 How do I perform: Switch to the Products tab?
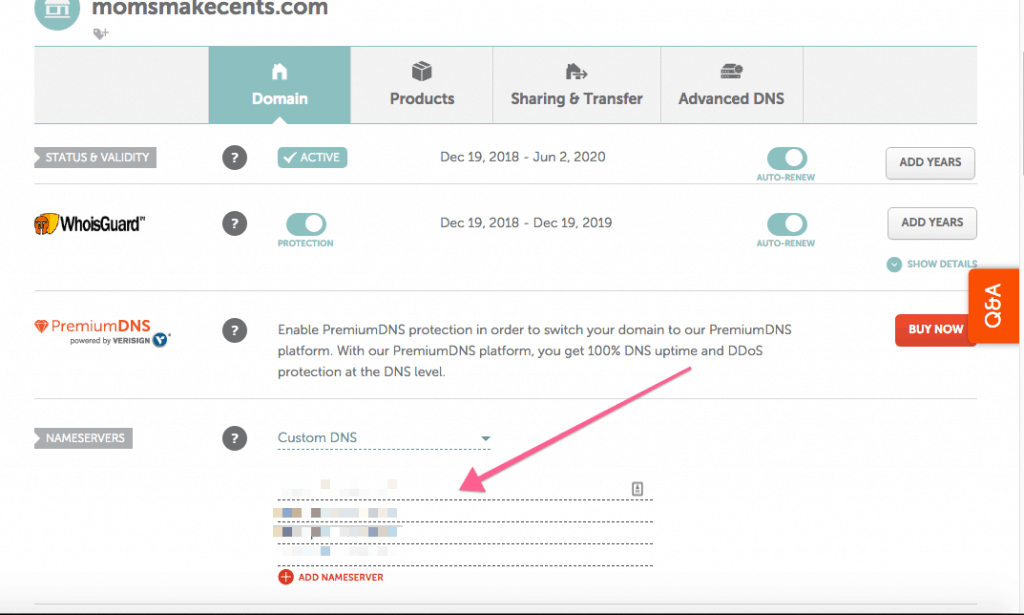click(x=422, y=86)
